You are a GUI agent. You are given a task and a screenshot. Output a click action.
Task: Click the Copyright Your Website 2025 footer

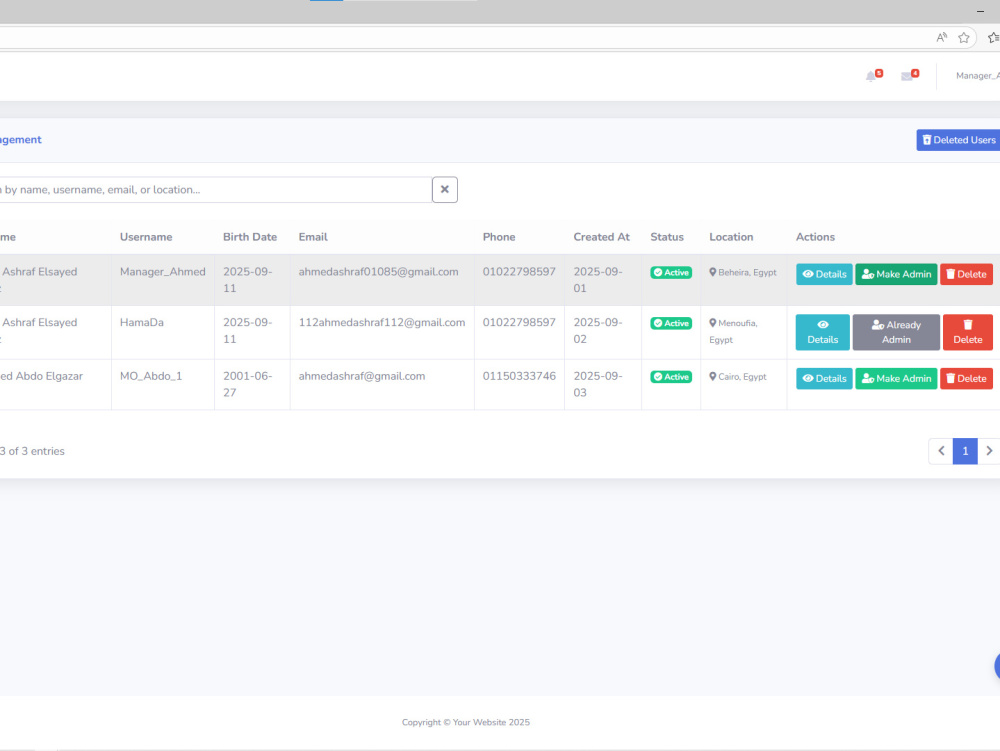pyautogui.click(x=466, y=722)
